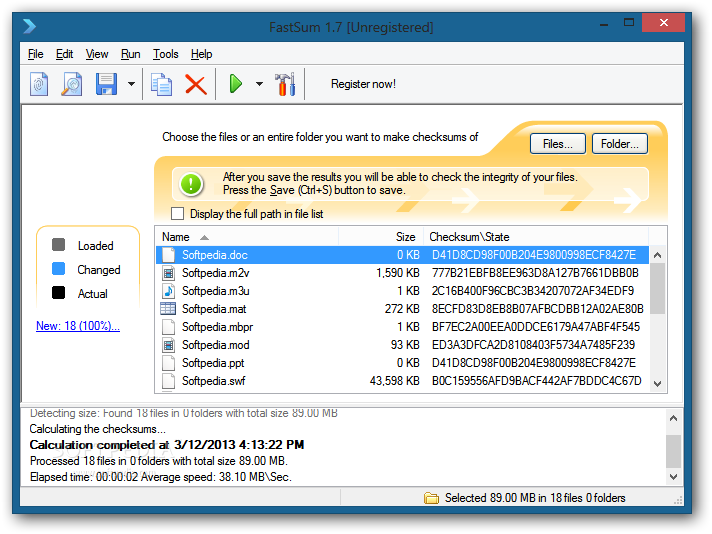Click the FastSum app icon in title bar
This screenshot has height=534, width=712.
pyautogui.click(x=30, y=26)
